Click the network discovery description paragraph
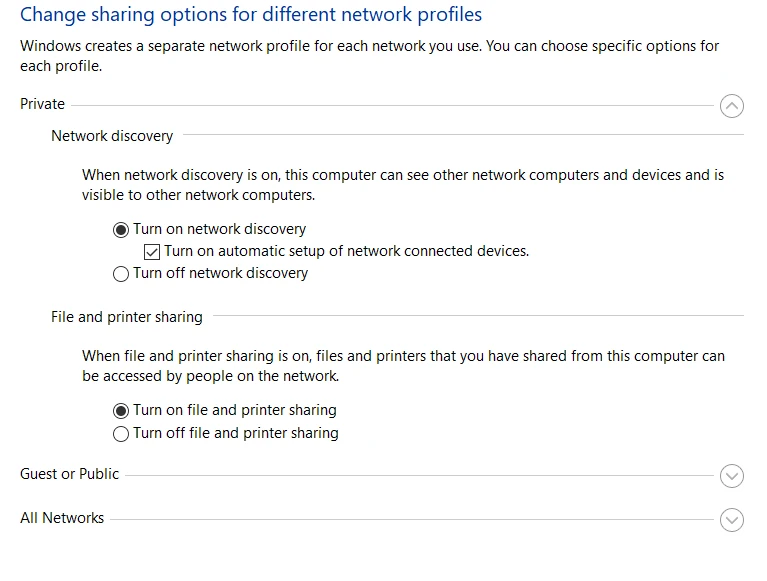Image resolution: width=767 pixels, height=581 pixels. pyautogui.click(x=402, y=185)
